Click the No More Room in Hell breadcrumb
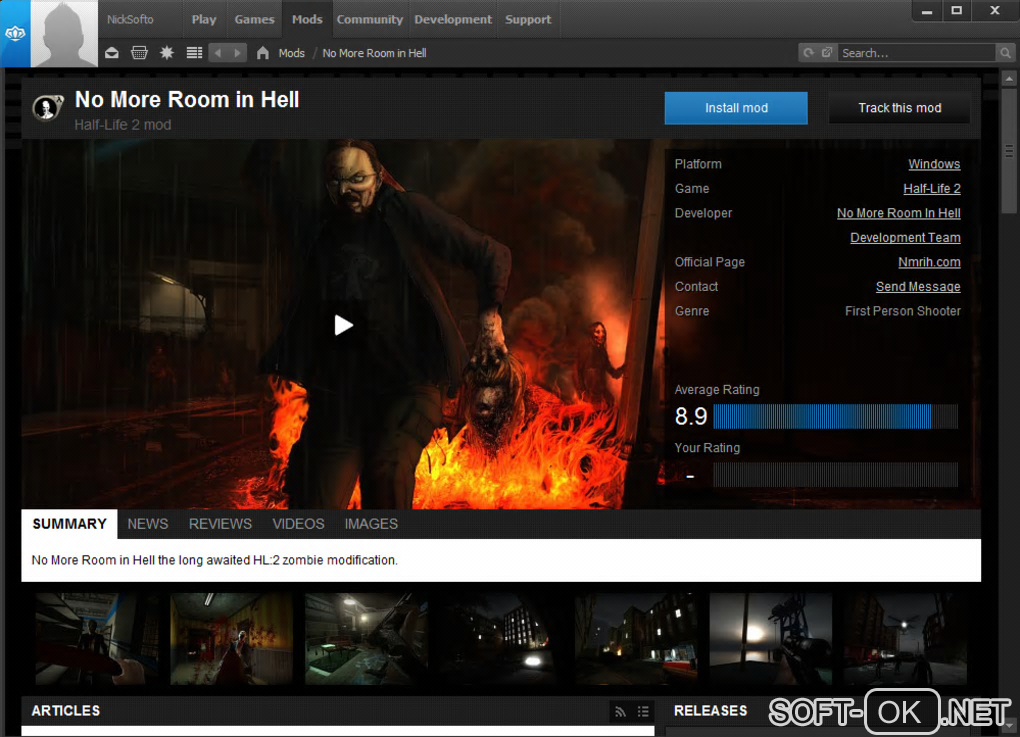The width and height of the screenshot is (1020, 737). 374,53
